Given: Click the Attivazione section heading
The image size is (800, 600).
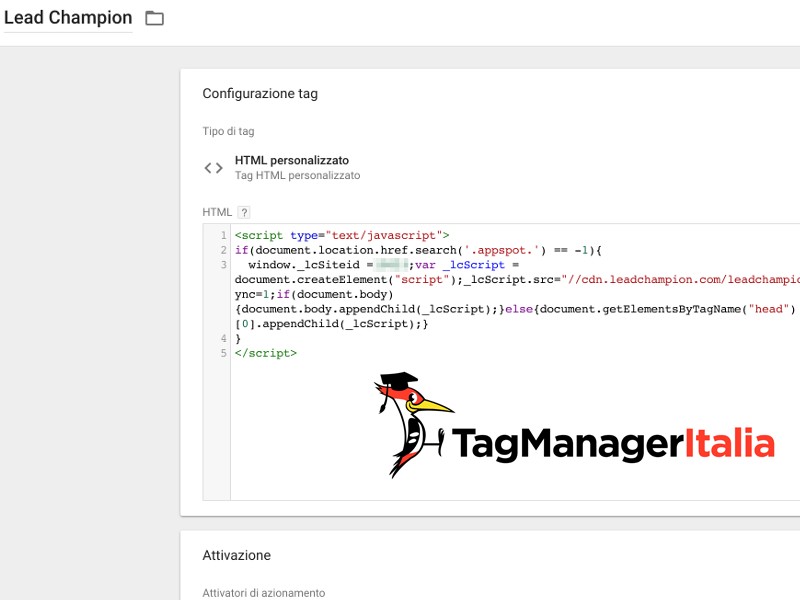Looking at the screenshot, I should point(237,555).
